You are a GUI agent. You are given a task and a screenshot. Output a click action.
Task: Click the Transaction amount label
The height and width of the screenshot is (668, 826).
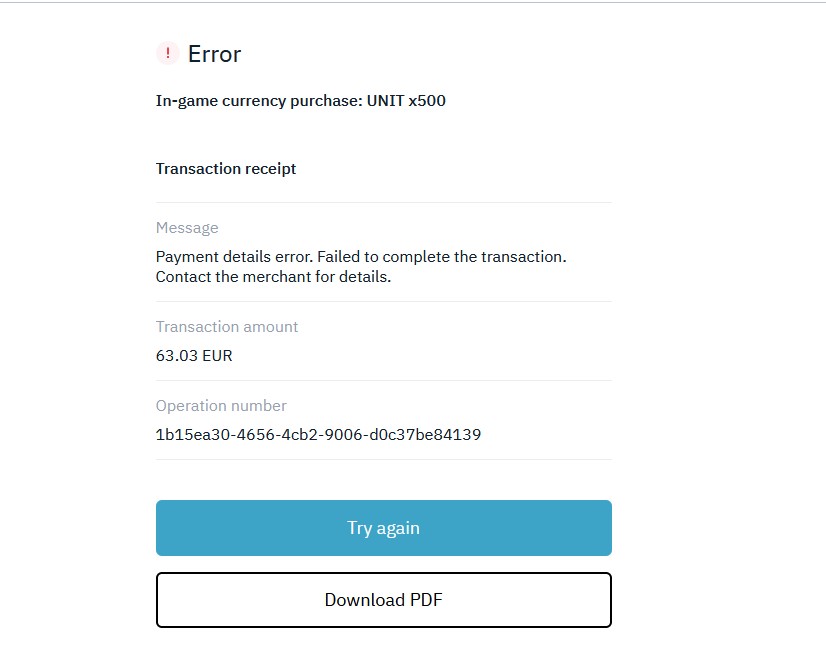tap(227, 327)
